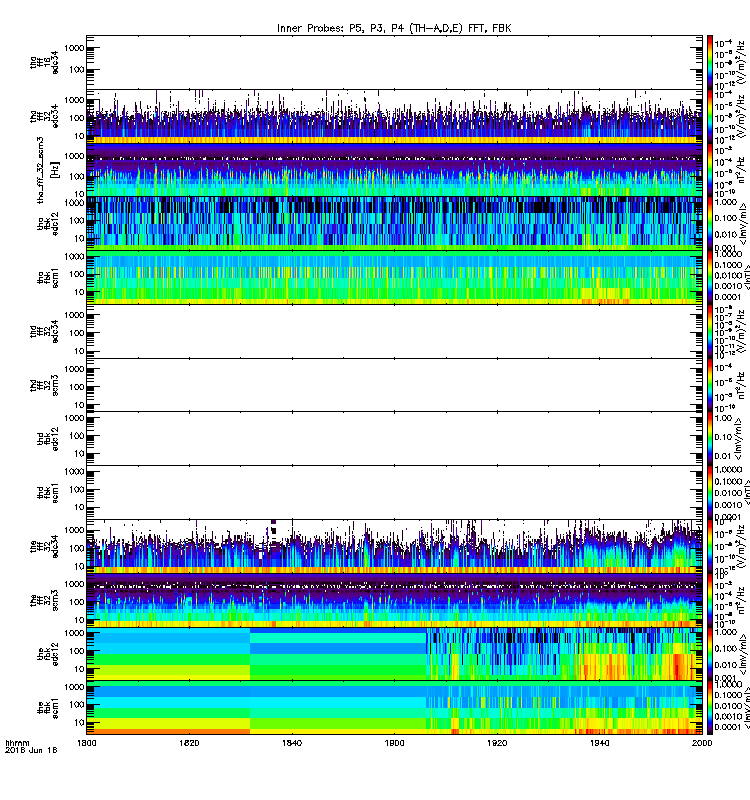
Task: Click the 1840 time tick label
Action: click(x=292, y=743)
